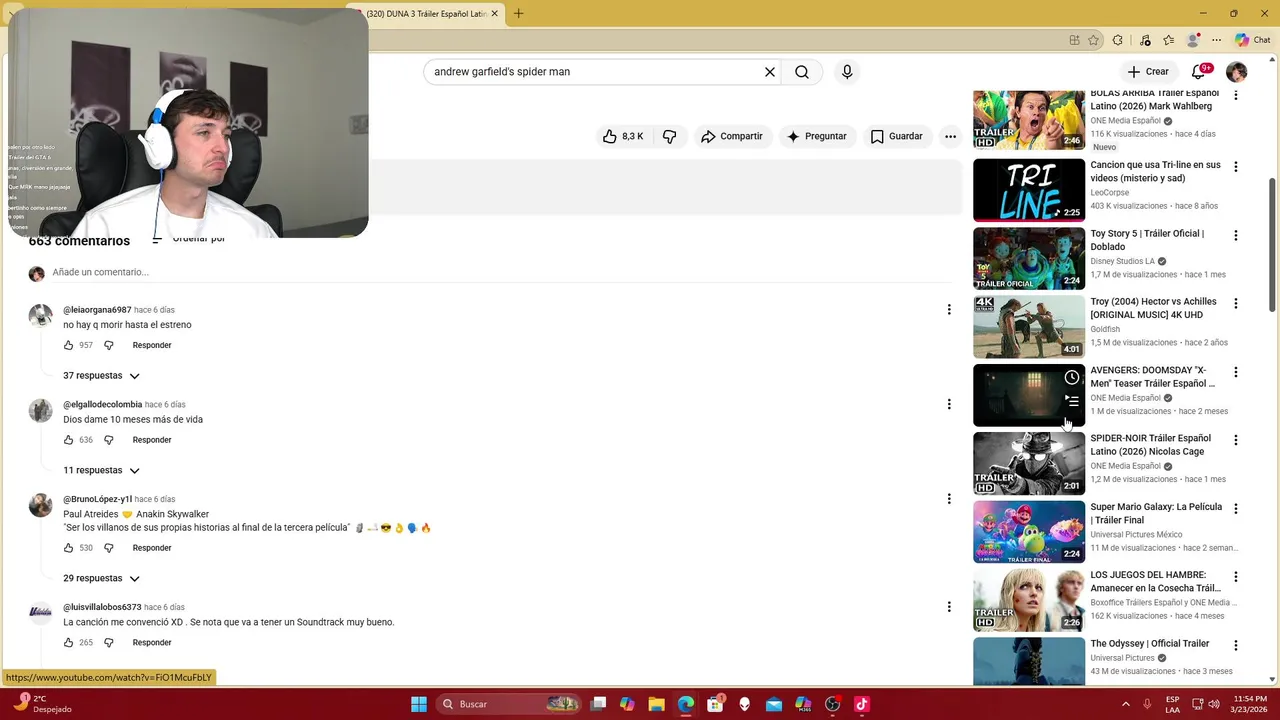Open the Mail app on the taskbar

[x=774, y=704]
